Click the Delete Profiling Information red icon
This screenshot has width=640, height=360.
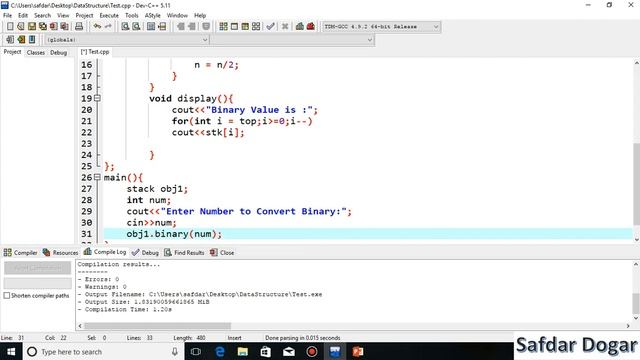[311, 27]
